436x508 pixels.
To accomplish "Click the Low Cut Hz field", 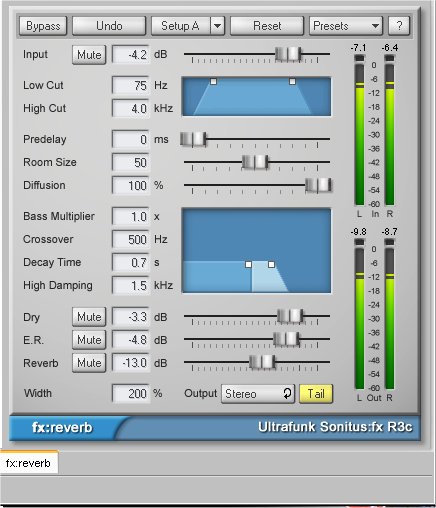I will (131, 85).
